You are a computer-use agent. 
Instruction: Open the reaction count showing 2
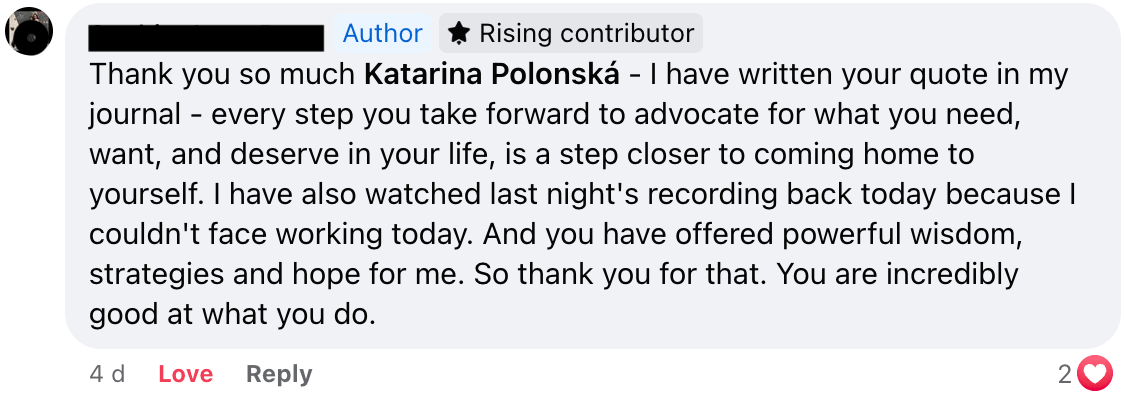(x=1065, y=374)
